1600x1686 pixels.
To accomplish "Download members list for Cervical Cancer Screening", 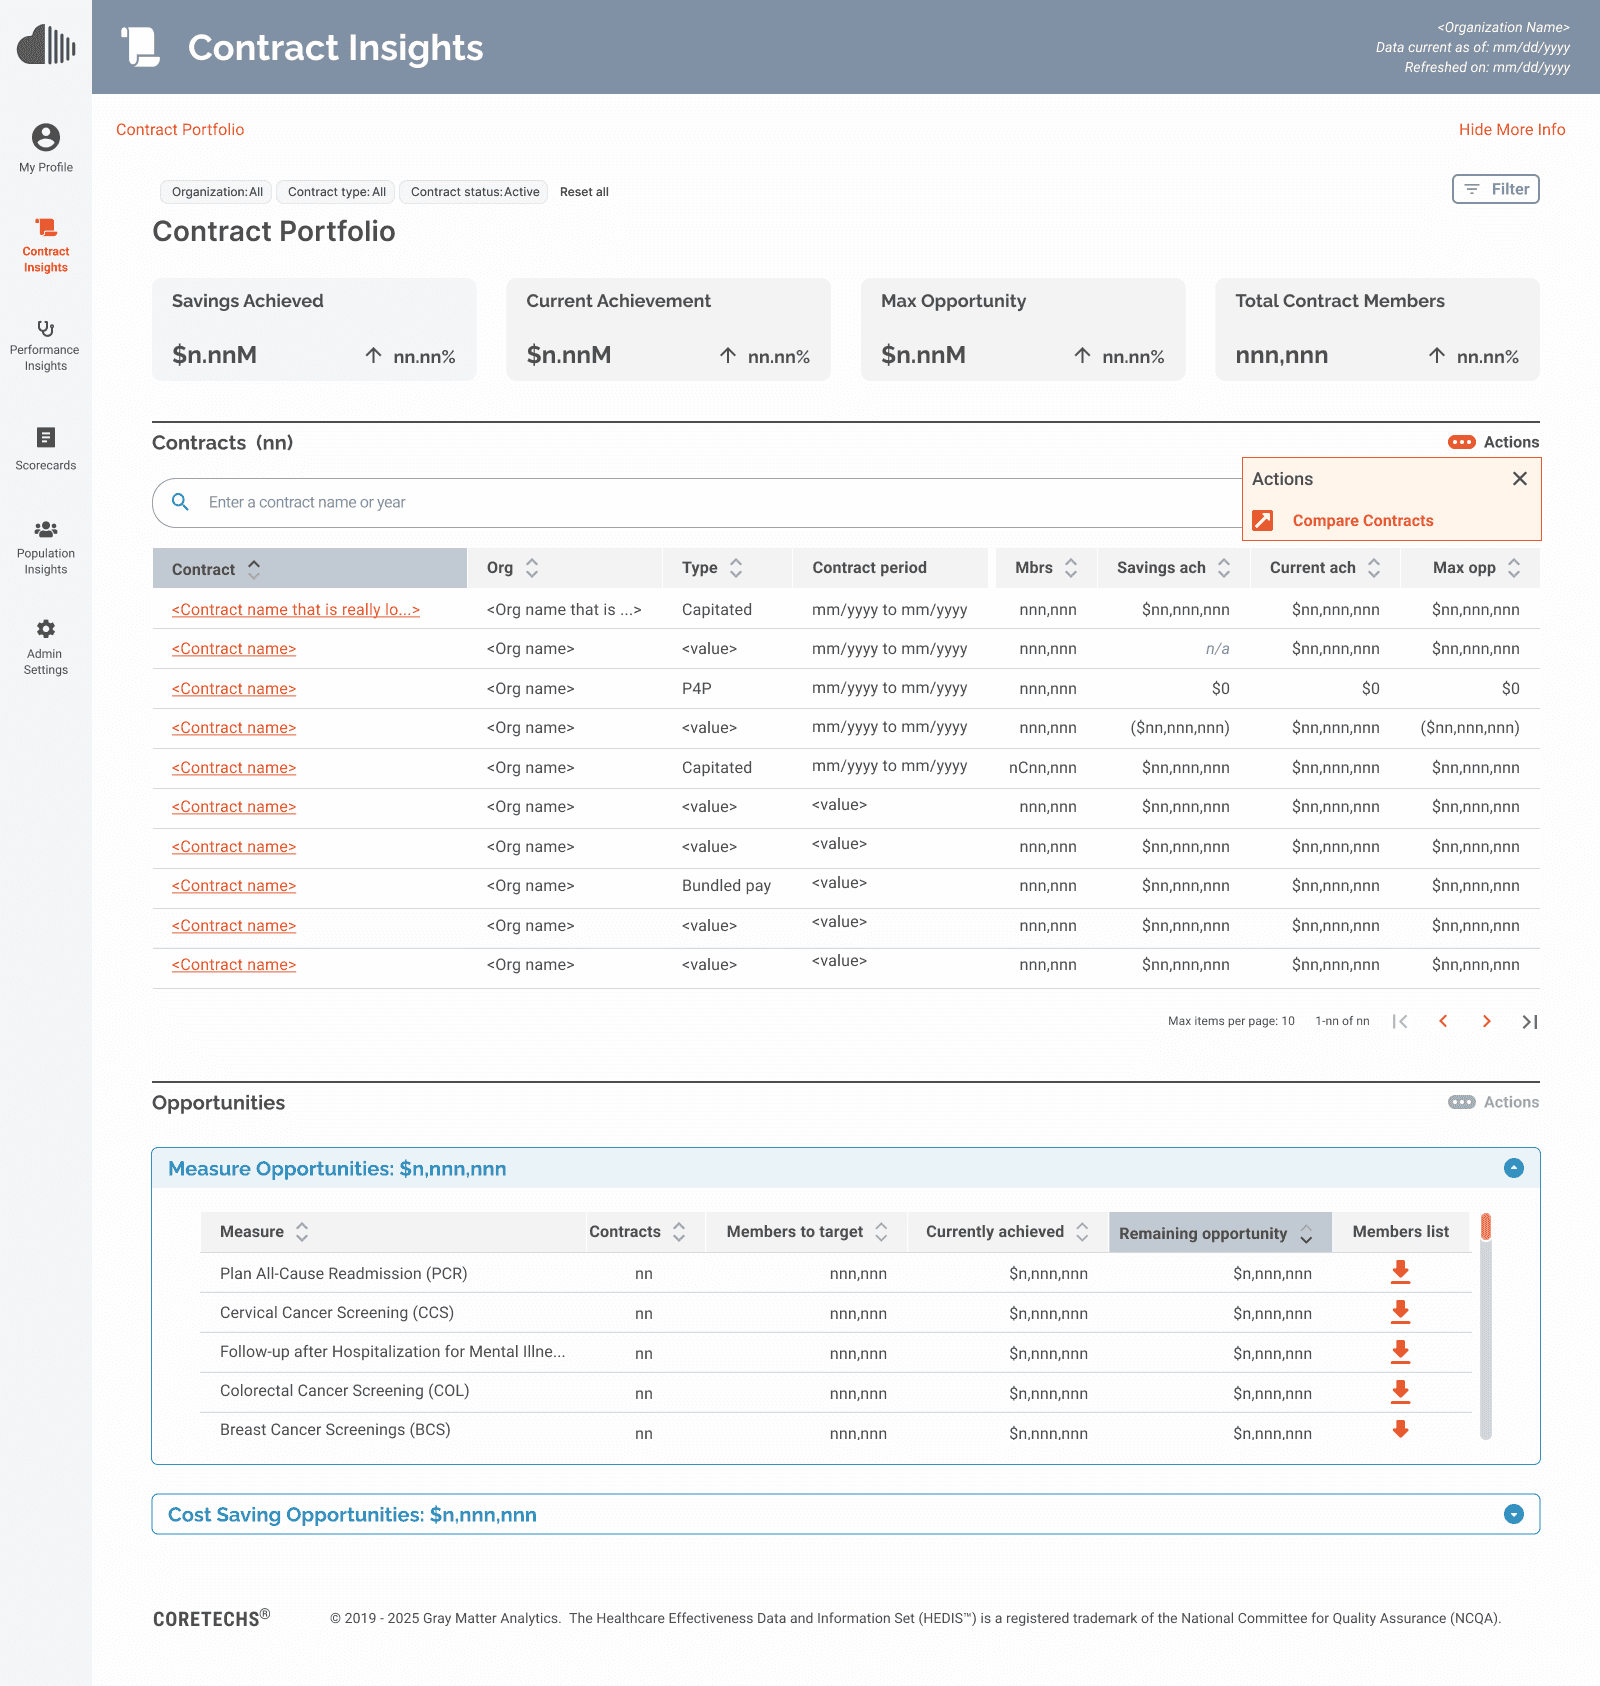I will click(x=1401, y=1312).
